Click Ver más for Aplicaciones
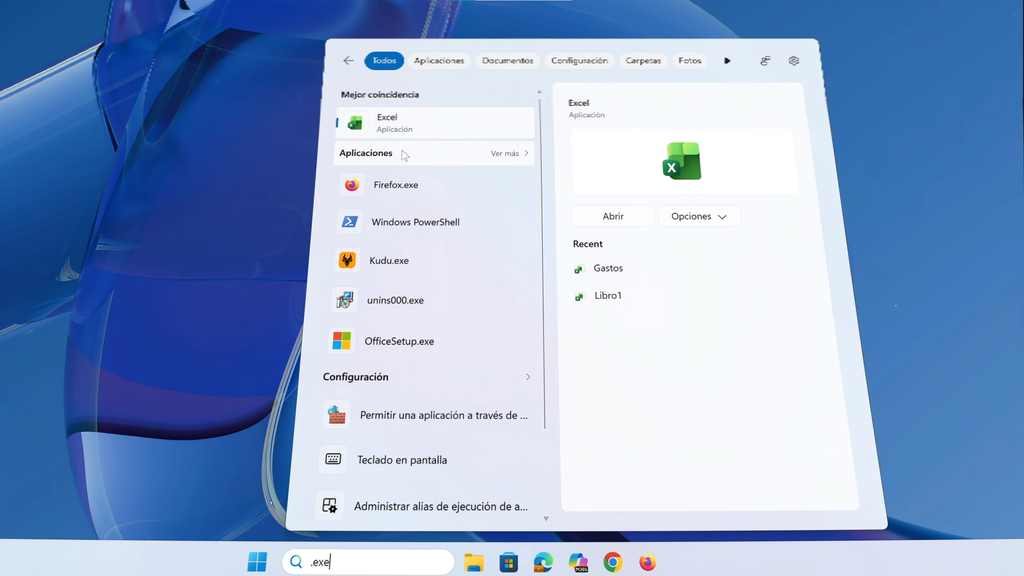This screenshot has width=1024, height=576. (x=509, y=153)
